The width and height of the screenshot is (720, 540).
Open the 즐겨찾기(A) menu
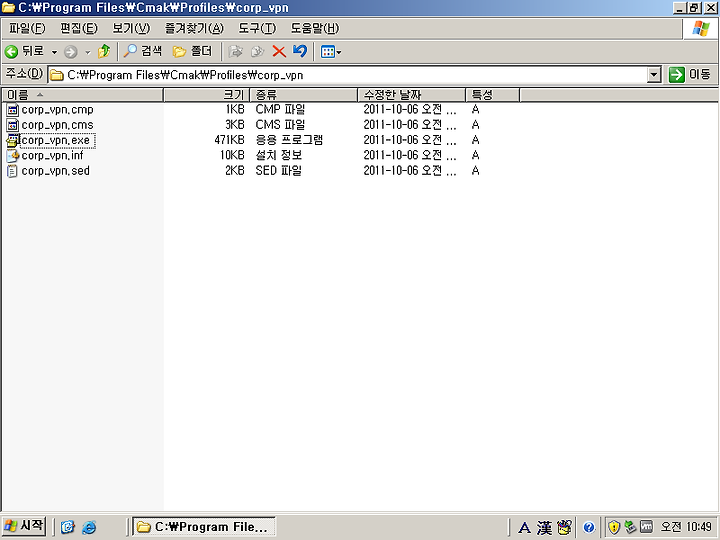[194, 28]
